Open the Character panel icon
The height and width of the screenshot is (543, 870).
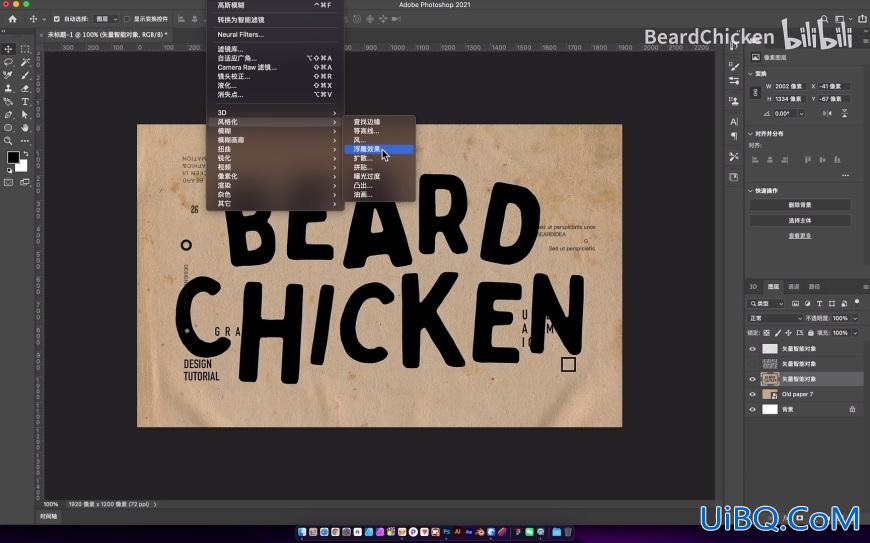pyautogui.click(x=734, y=121)
